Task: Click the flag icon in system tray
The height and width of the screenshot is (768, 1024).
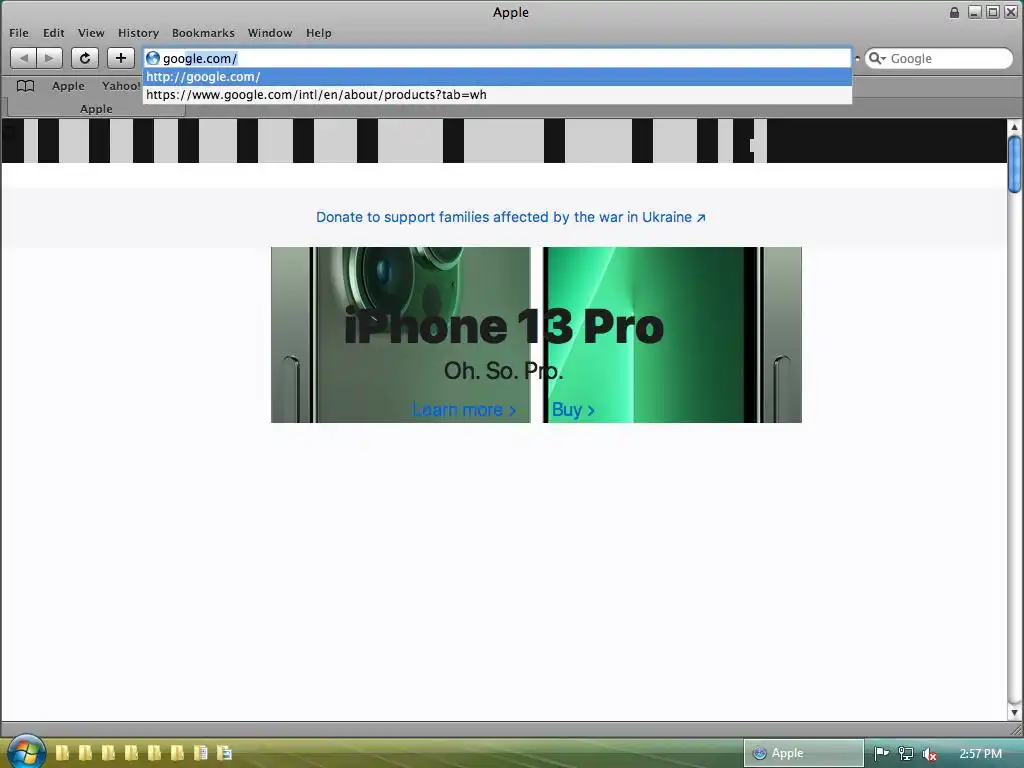Action: (x=881, y=753)
